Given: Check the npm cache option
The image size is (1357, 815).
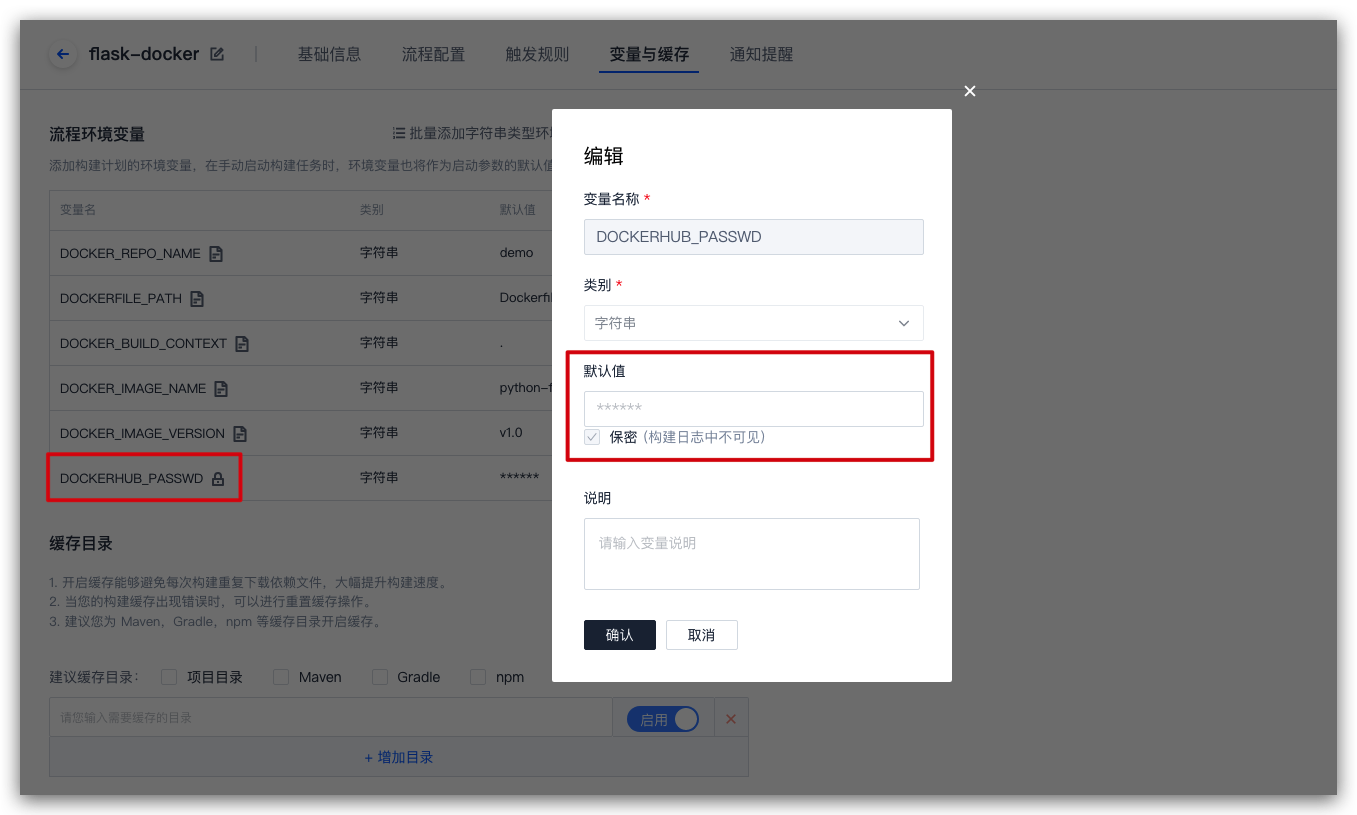Looking at the screenshot, I should 478,677.
